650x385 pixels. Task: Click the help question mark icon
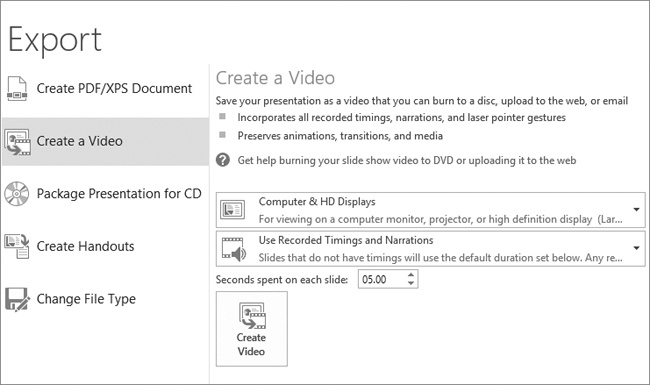[223, 160]
